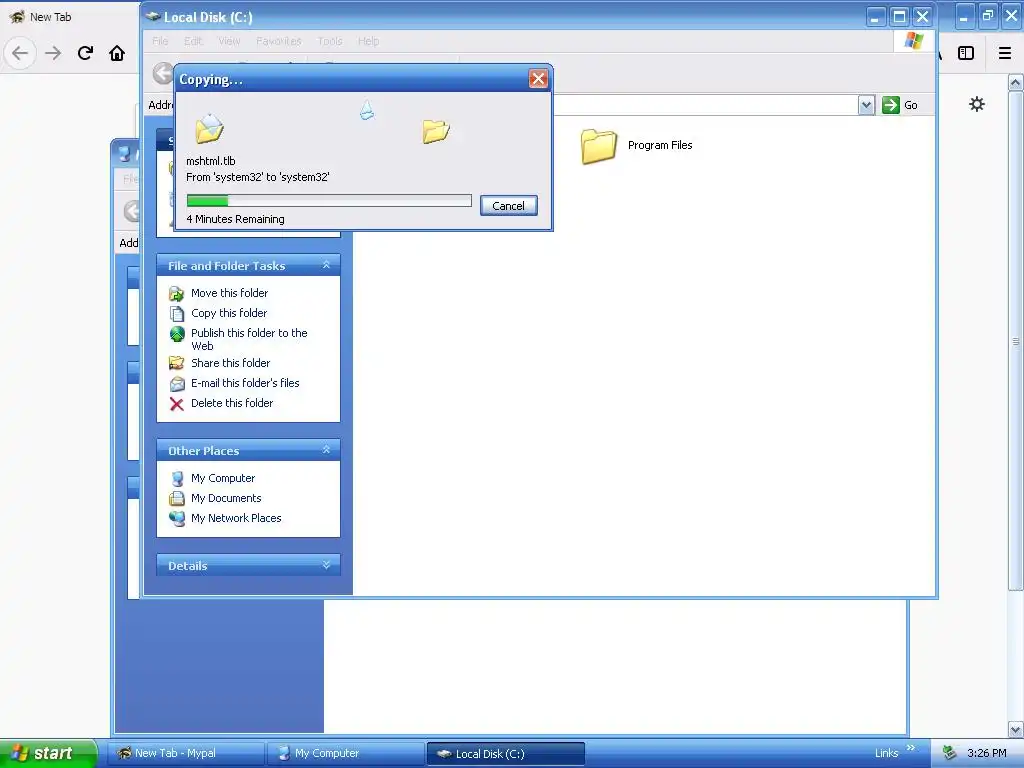Click E-mail this folder's files
This screenshot has height=768, width=1024.
coord(245,383)
